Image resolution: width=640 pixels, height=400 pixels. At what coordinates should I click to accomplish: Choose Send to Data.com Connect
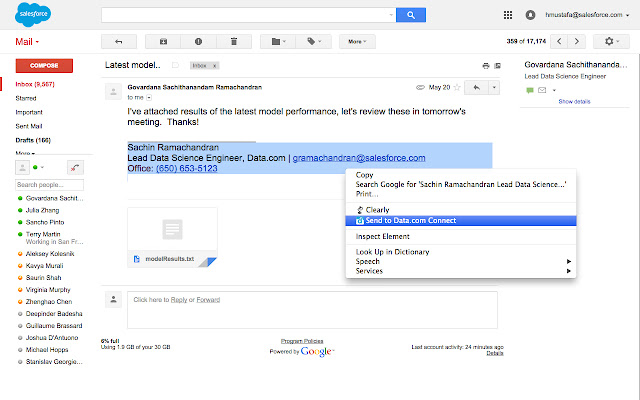(x=461, y=220)
